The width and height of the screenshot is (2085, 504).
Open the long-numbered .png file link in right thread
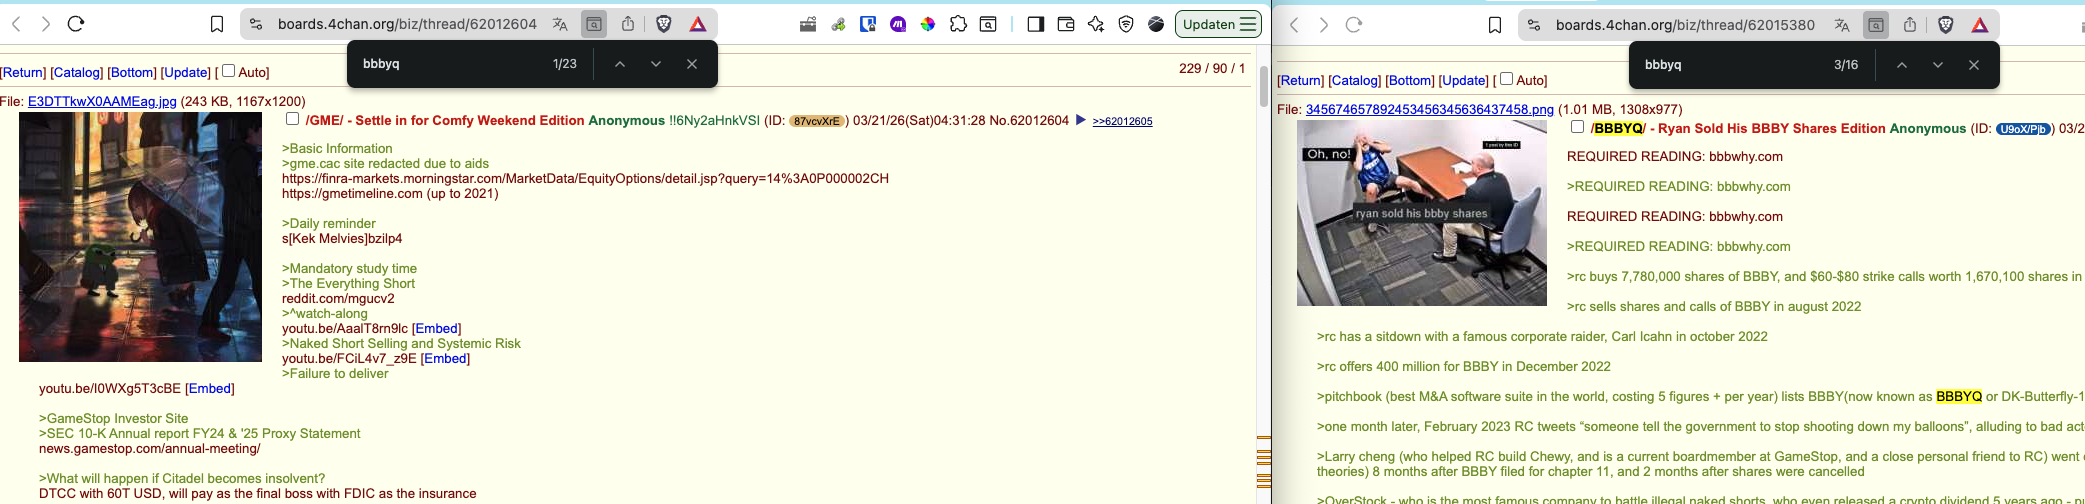(x=1430, y=109)
